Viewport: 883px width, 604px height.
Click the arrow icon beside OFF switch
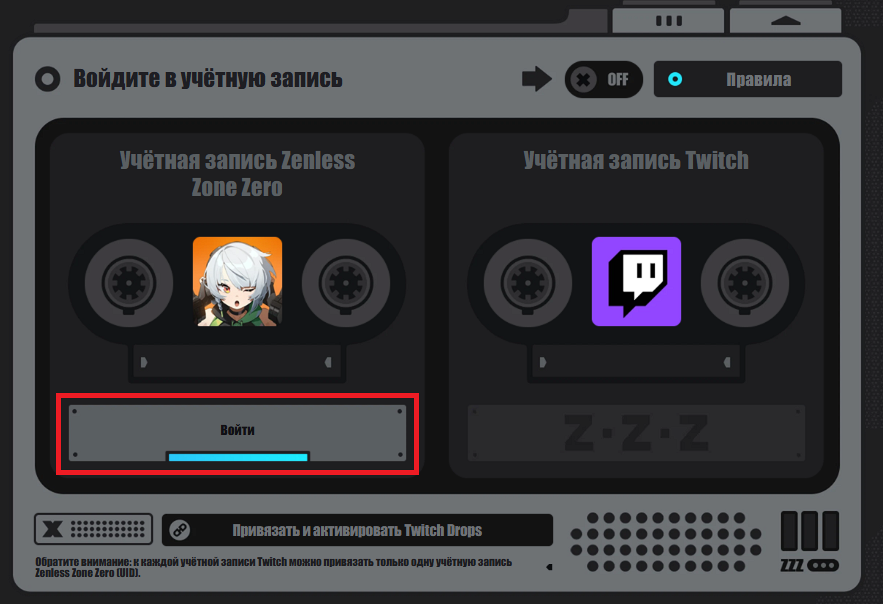537,79
